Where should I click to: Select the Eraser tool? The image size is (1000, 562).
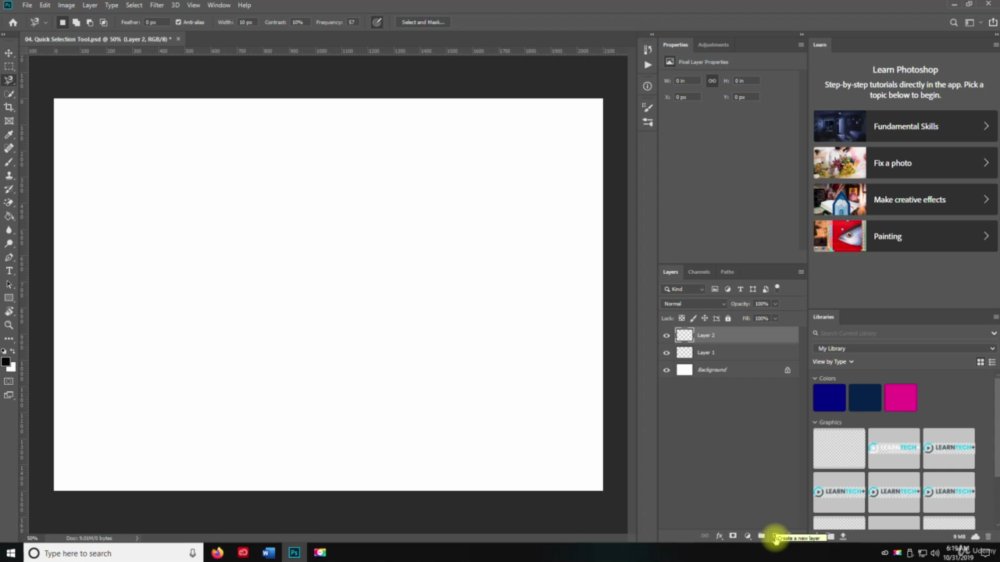9,203
